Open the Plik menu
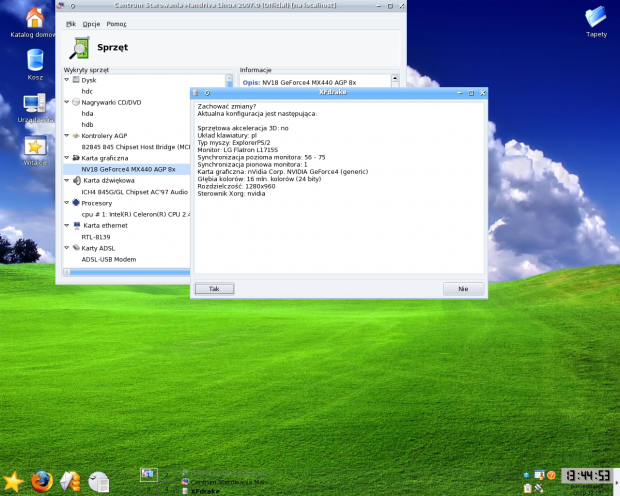 71,24
